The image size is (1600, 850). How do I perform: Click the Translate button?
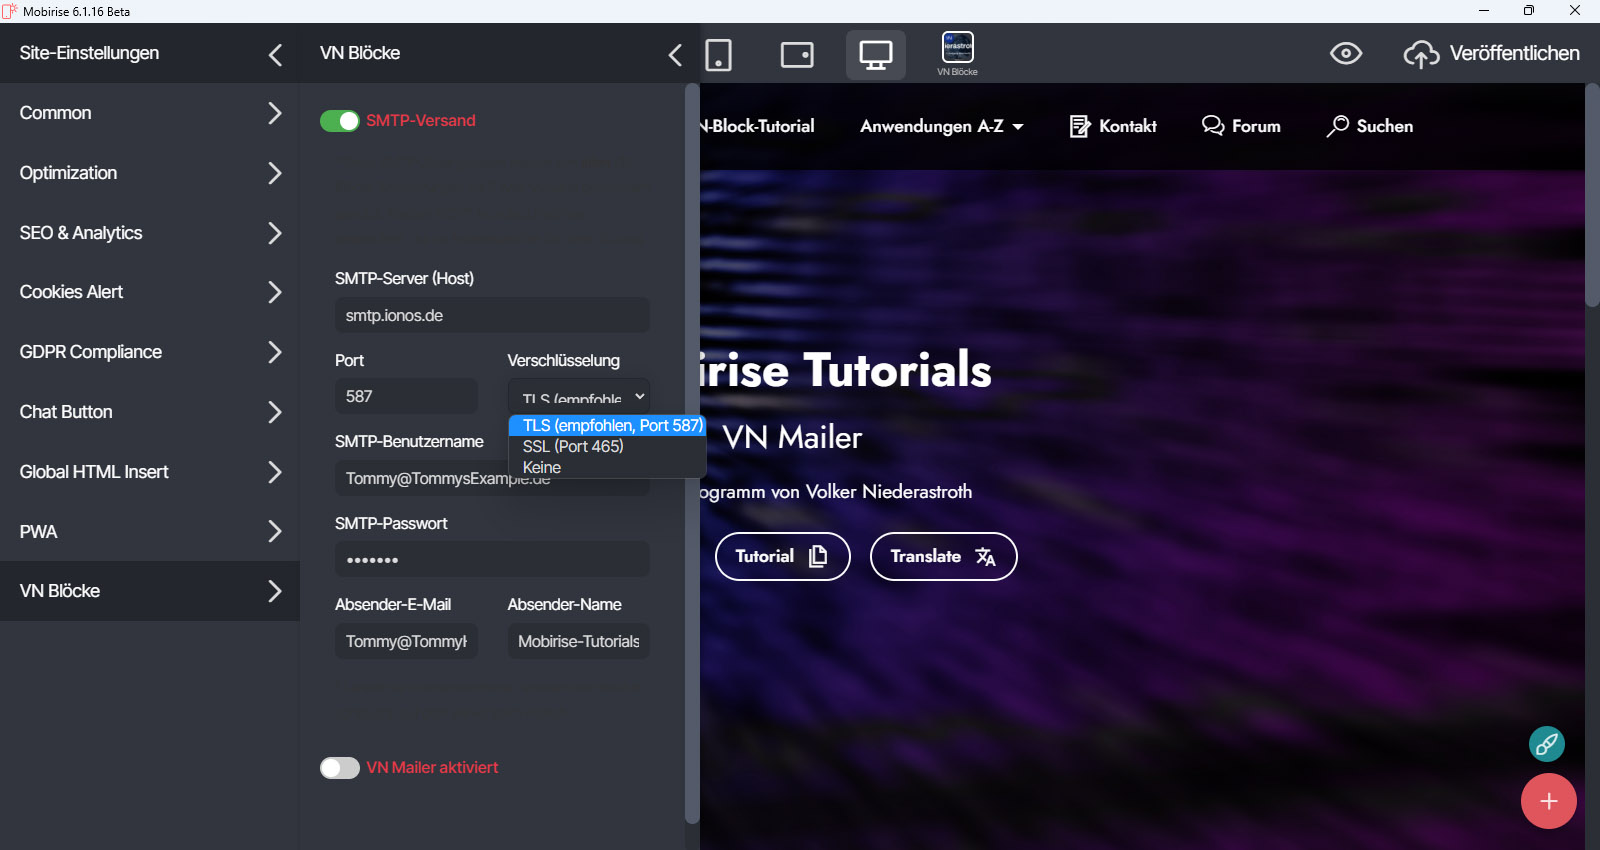944,556
